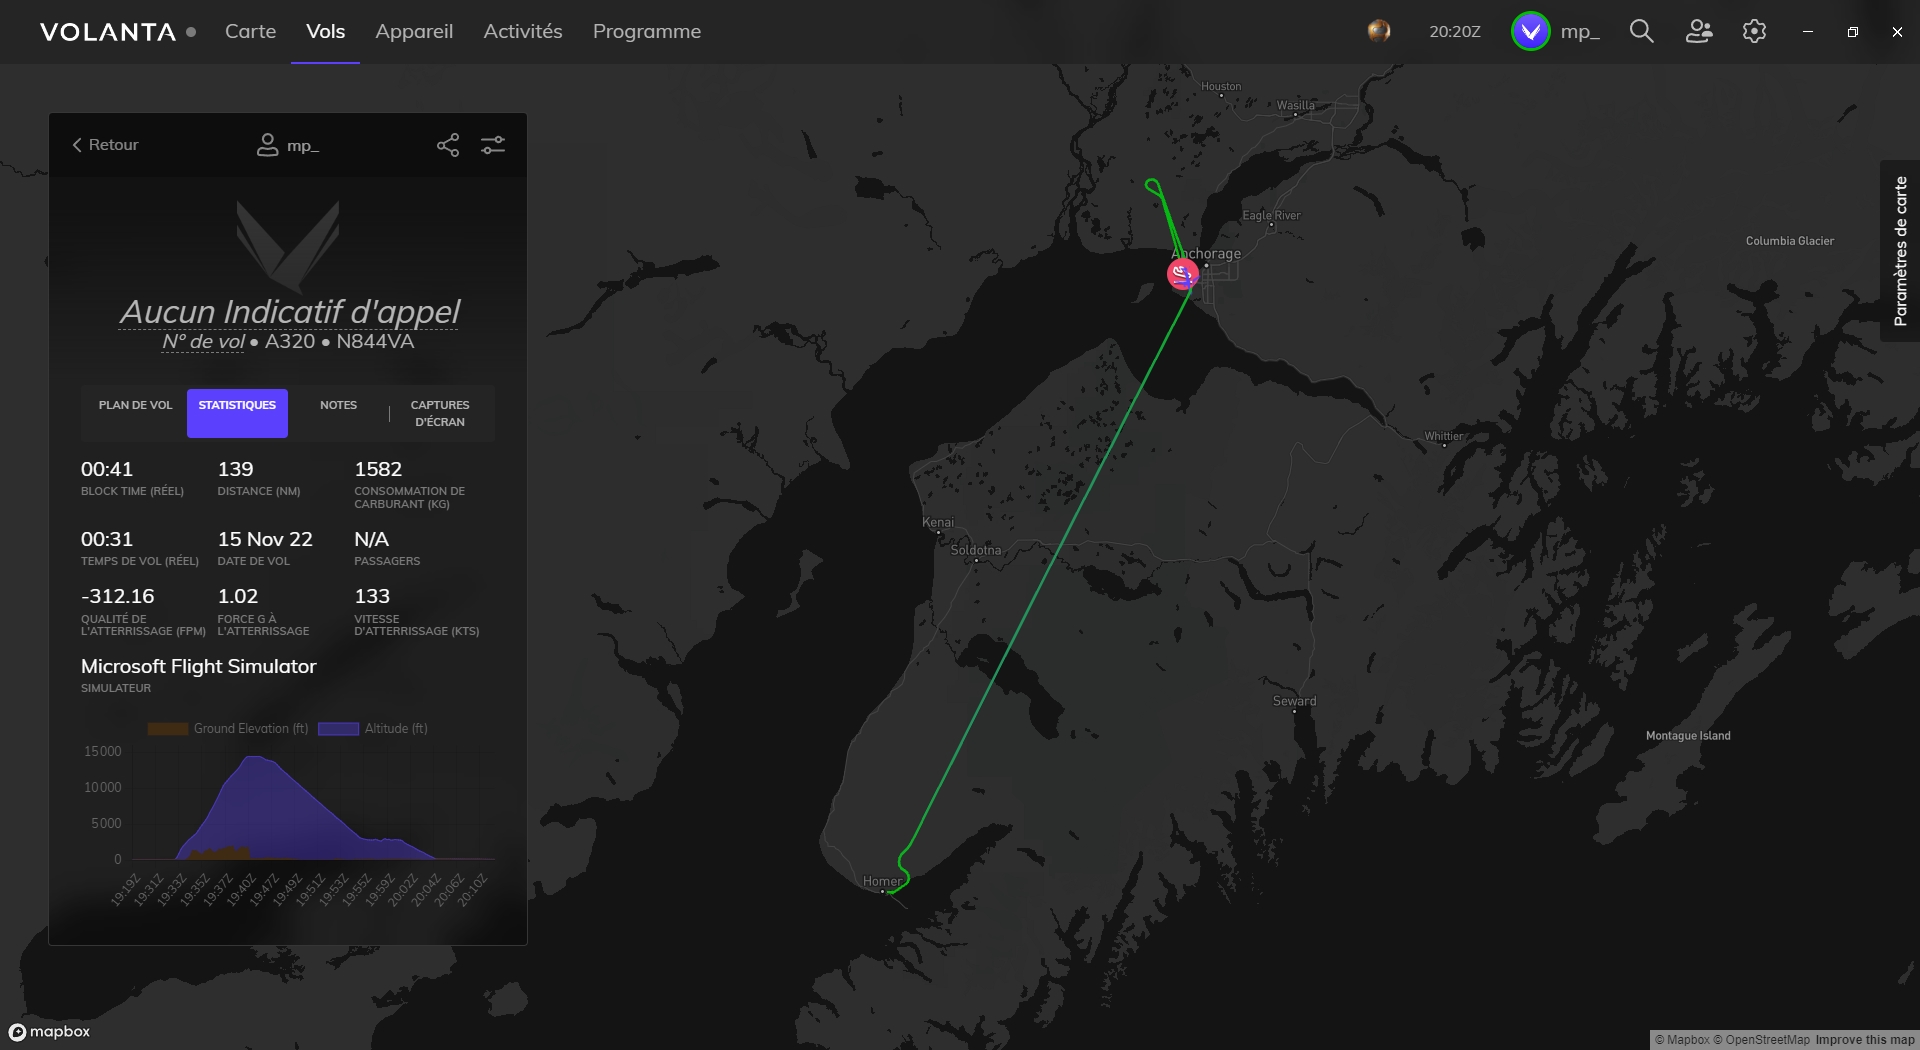
Task: Open the Captures d'écran tab
Action: pos(440,413)
